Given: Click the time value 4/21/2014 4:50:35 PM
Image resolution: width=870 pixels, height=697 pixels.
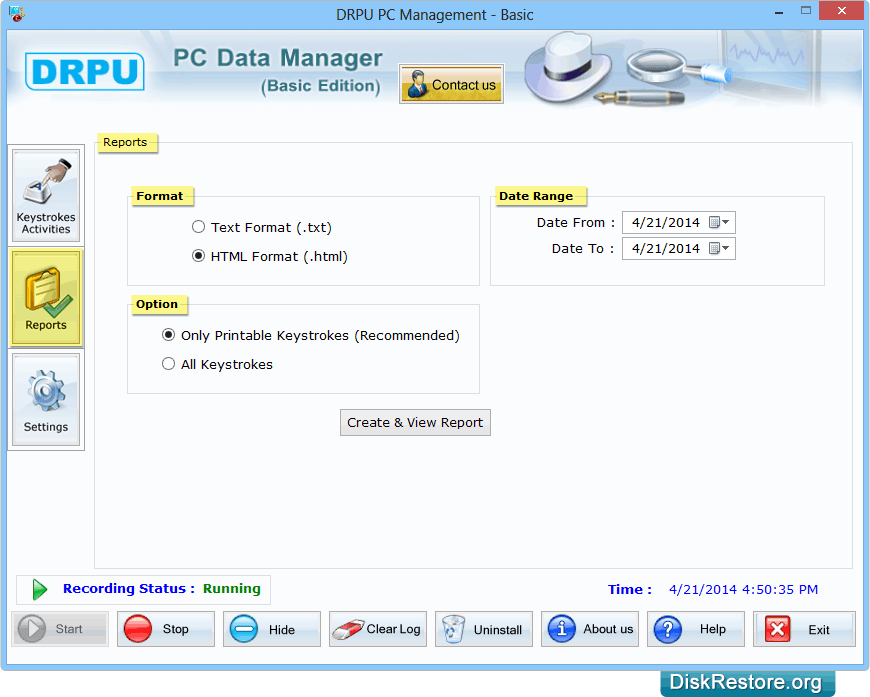Looking at the screenshot, I should tap(743, 589).
